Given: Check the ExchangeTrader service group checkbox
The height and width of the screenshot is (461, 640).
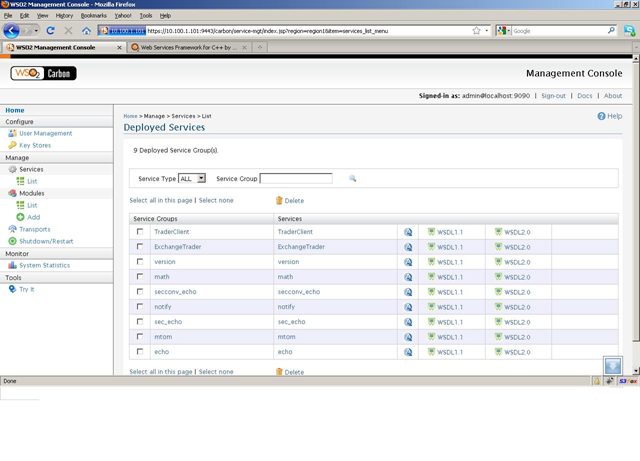Looking at the screenshot, I should [x=140, y=247].
